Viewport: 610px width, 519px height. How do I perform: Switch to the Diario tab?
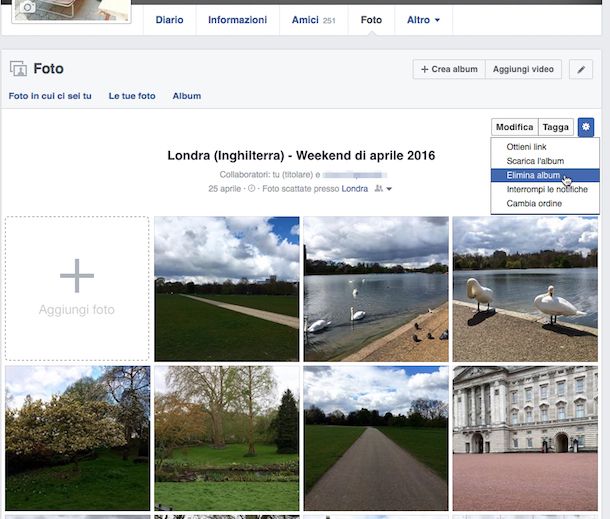pyautogui.click(x=176, y=20)
